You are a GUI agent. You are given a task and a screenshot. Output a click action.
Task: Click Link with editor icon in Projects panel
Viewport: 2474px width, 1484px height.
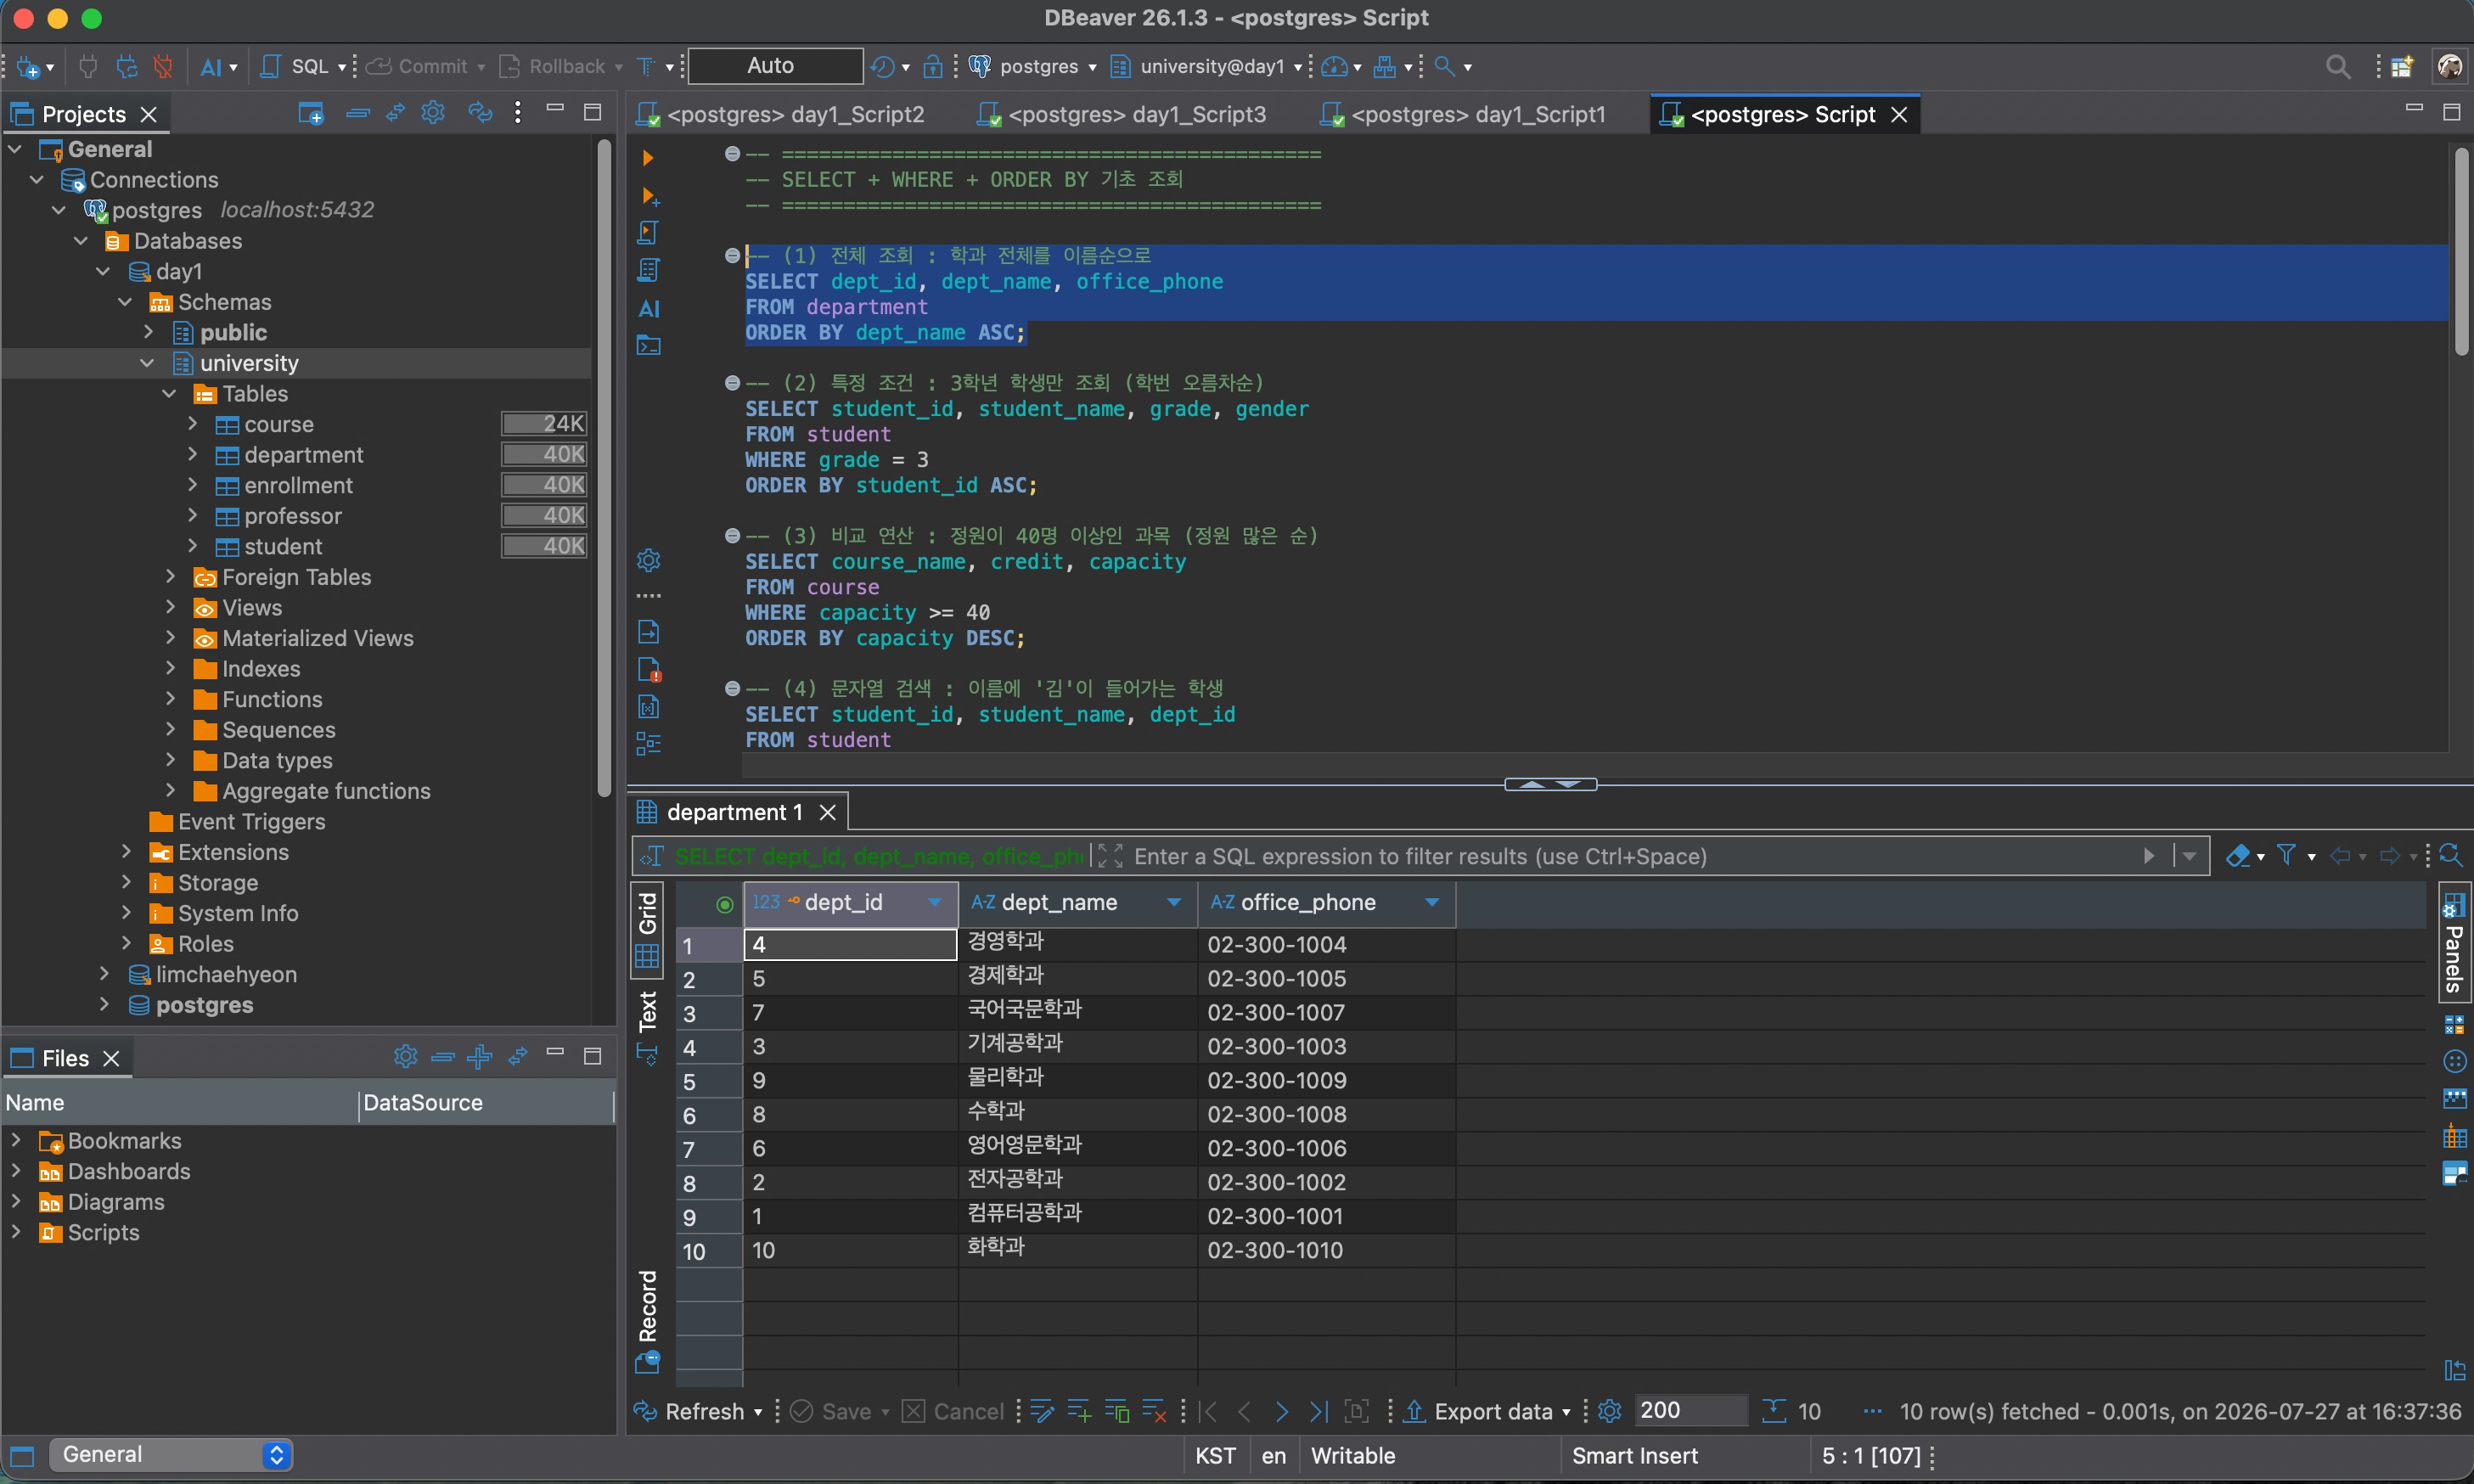[396, 113]
